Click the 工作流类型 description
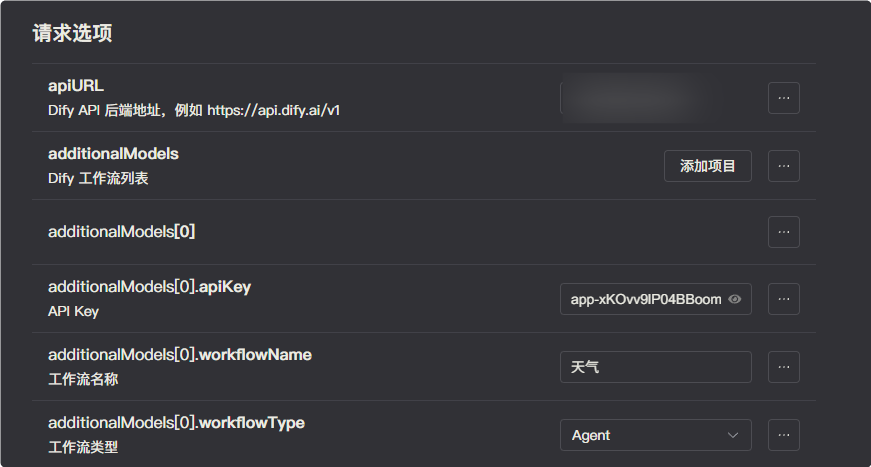The width and height of the screenshot is (871, 467). pos(83,447)
